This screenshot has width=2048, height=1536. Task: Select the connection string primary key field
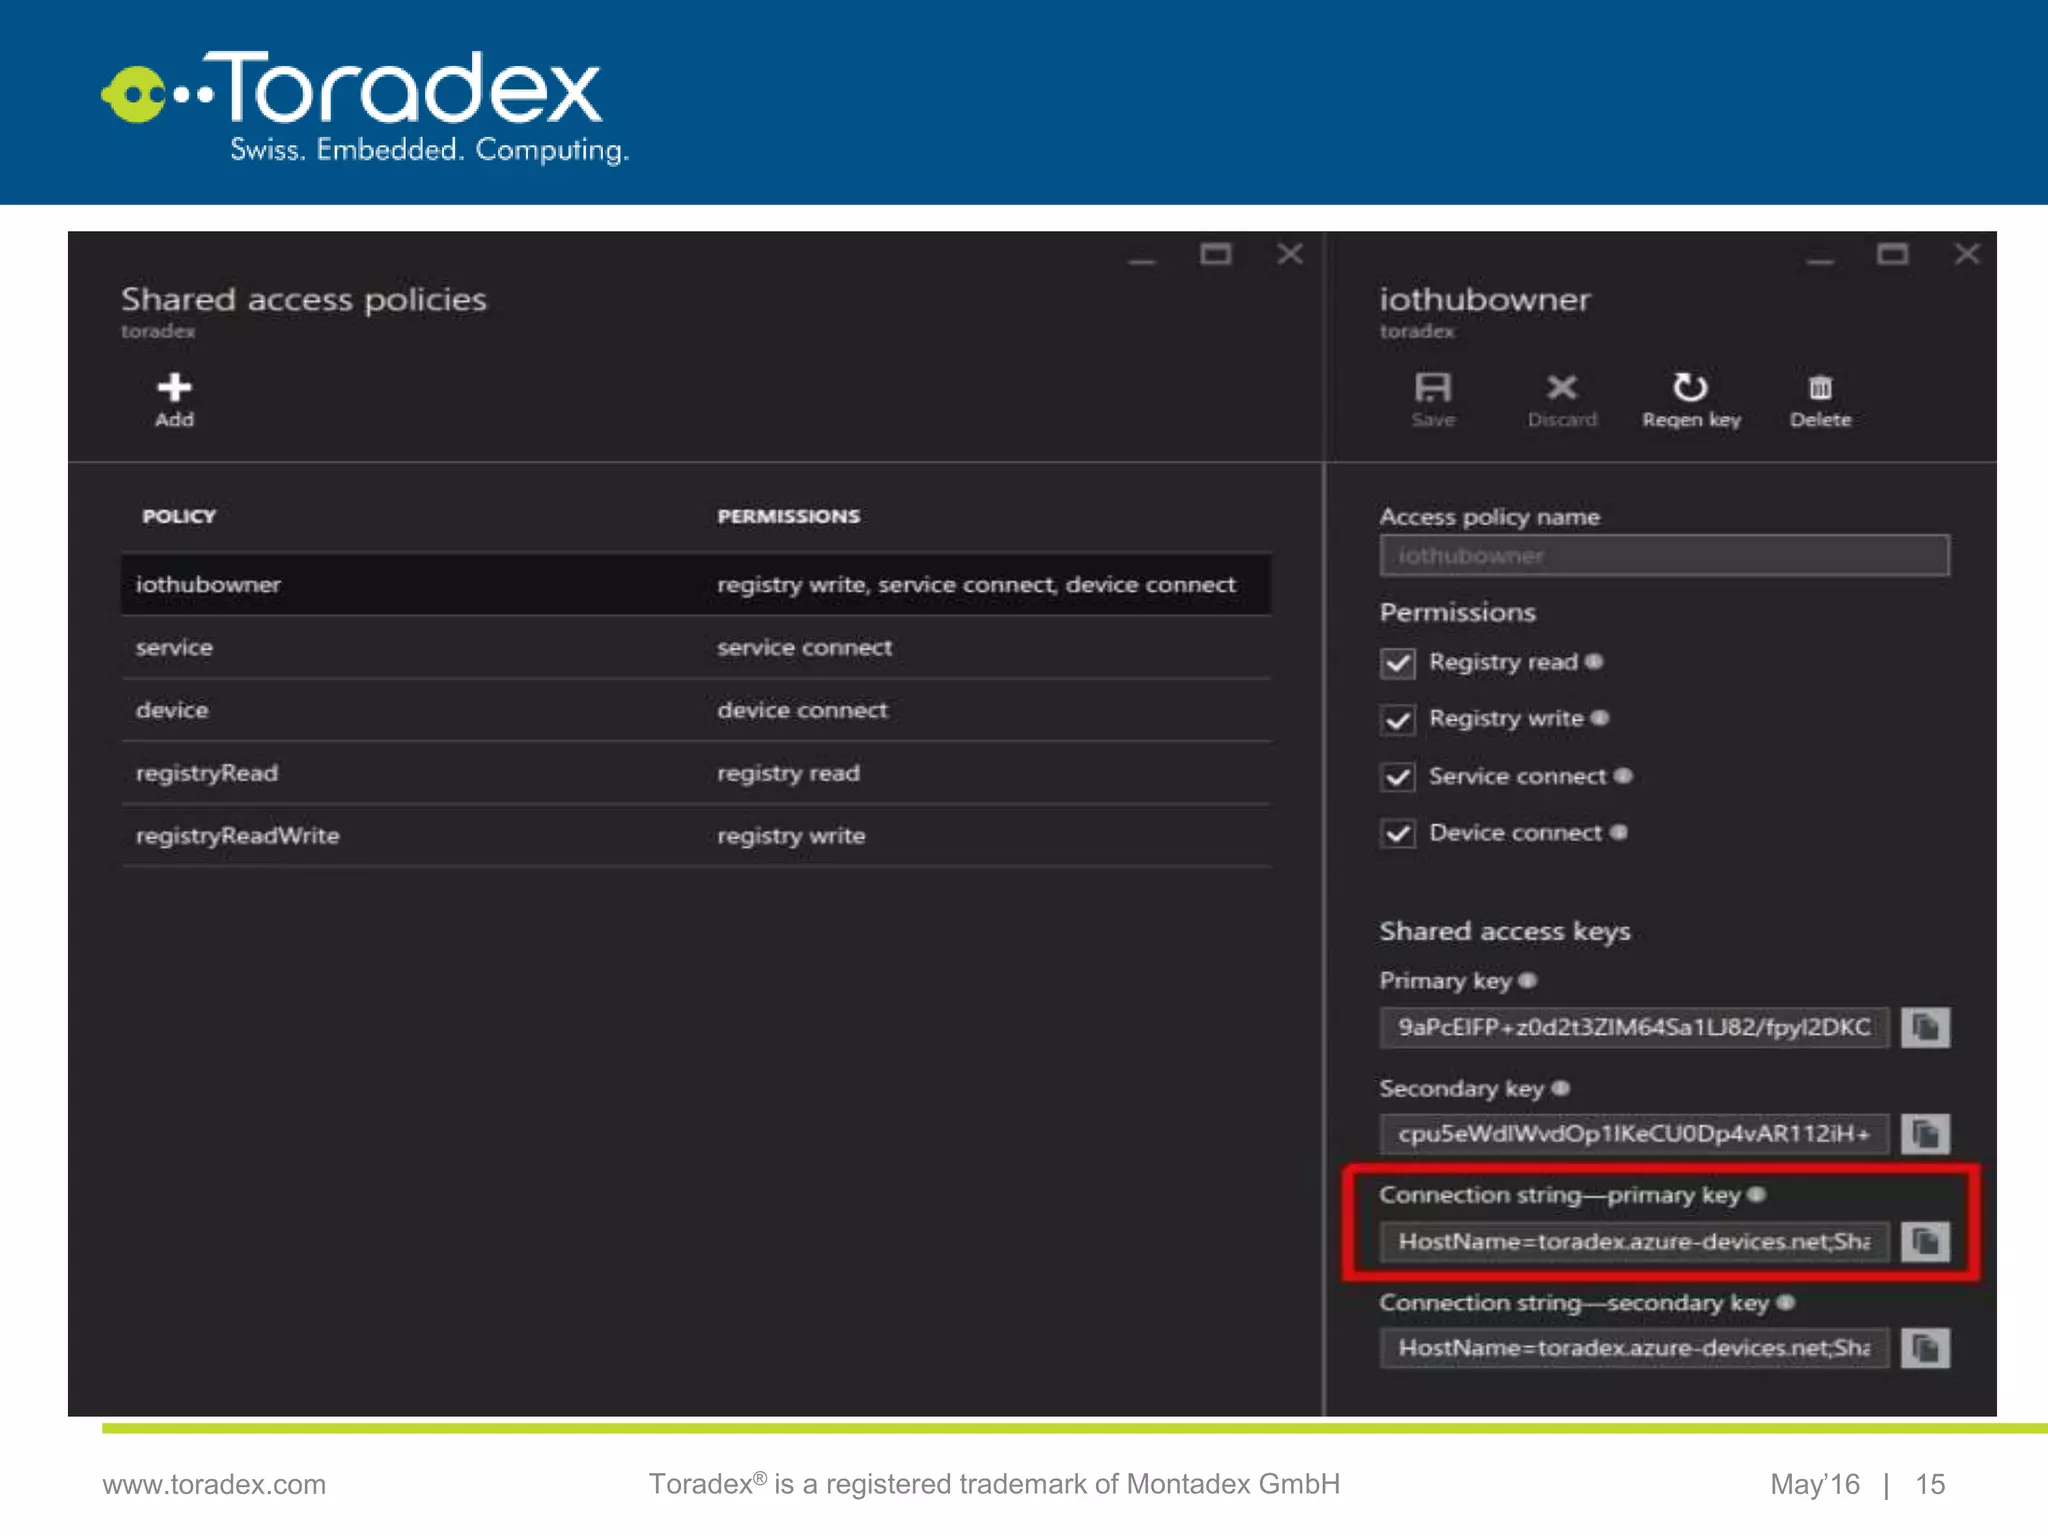1634,1241
